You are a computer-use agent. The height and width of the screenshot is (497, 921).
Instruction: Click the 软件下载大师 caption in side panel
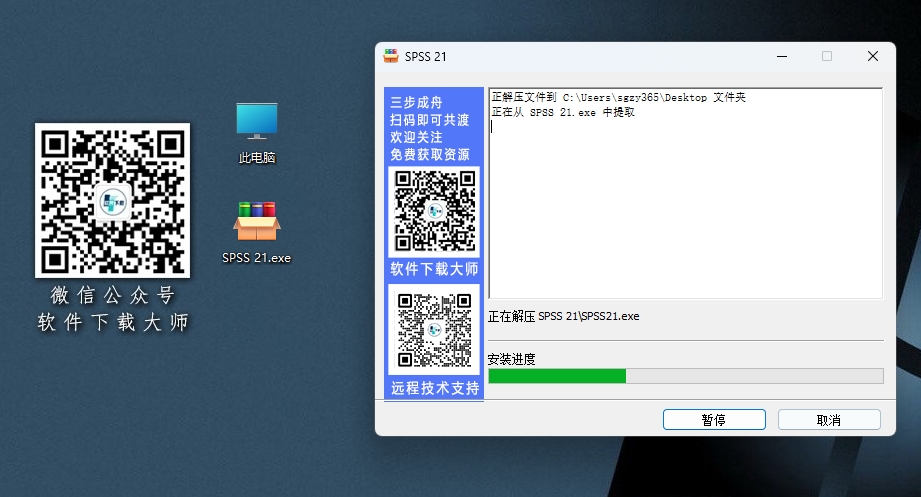(x=434, y=269)
